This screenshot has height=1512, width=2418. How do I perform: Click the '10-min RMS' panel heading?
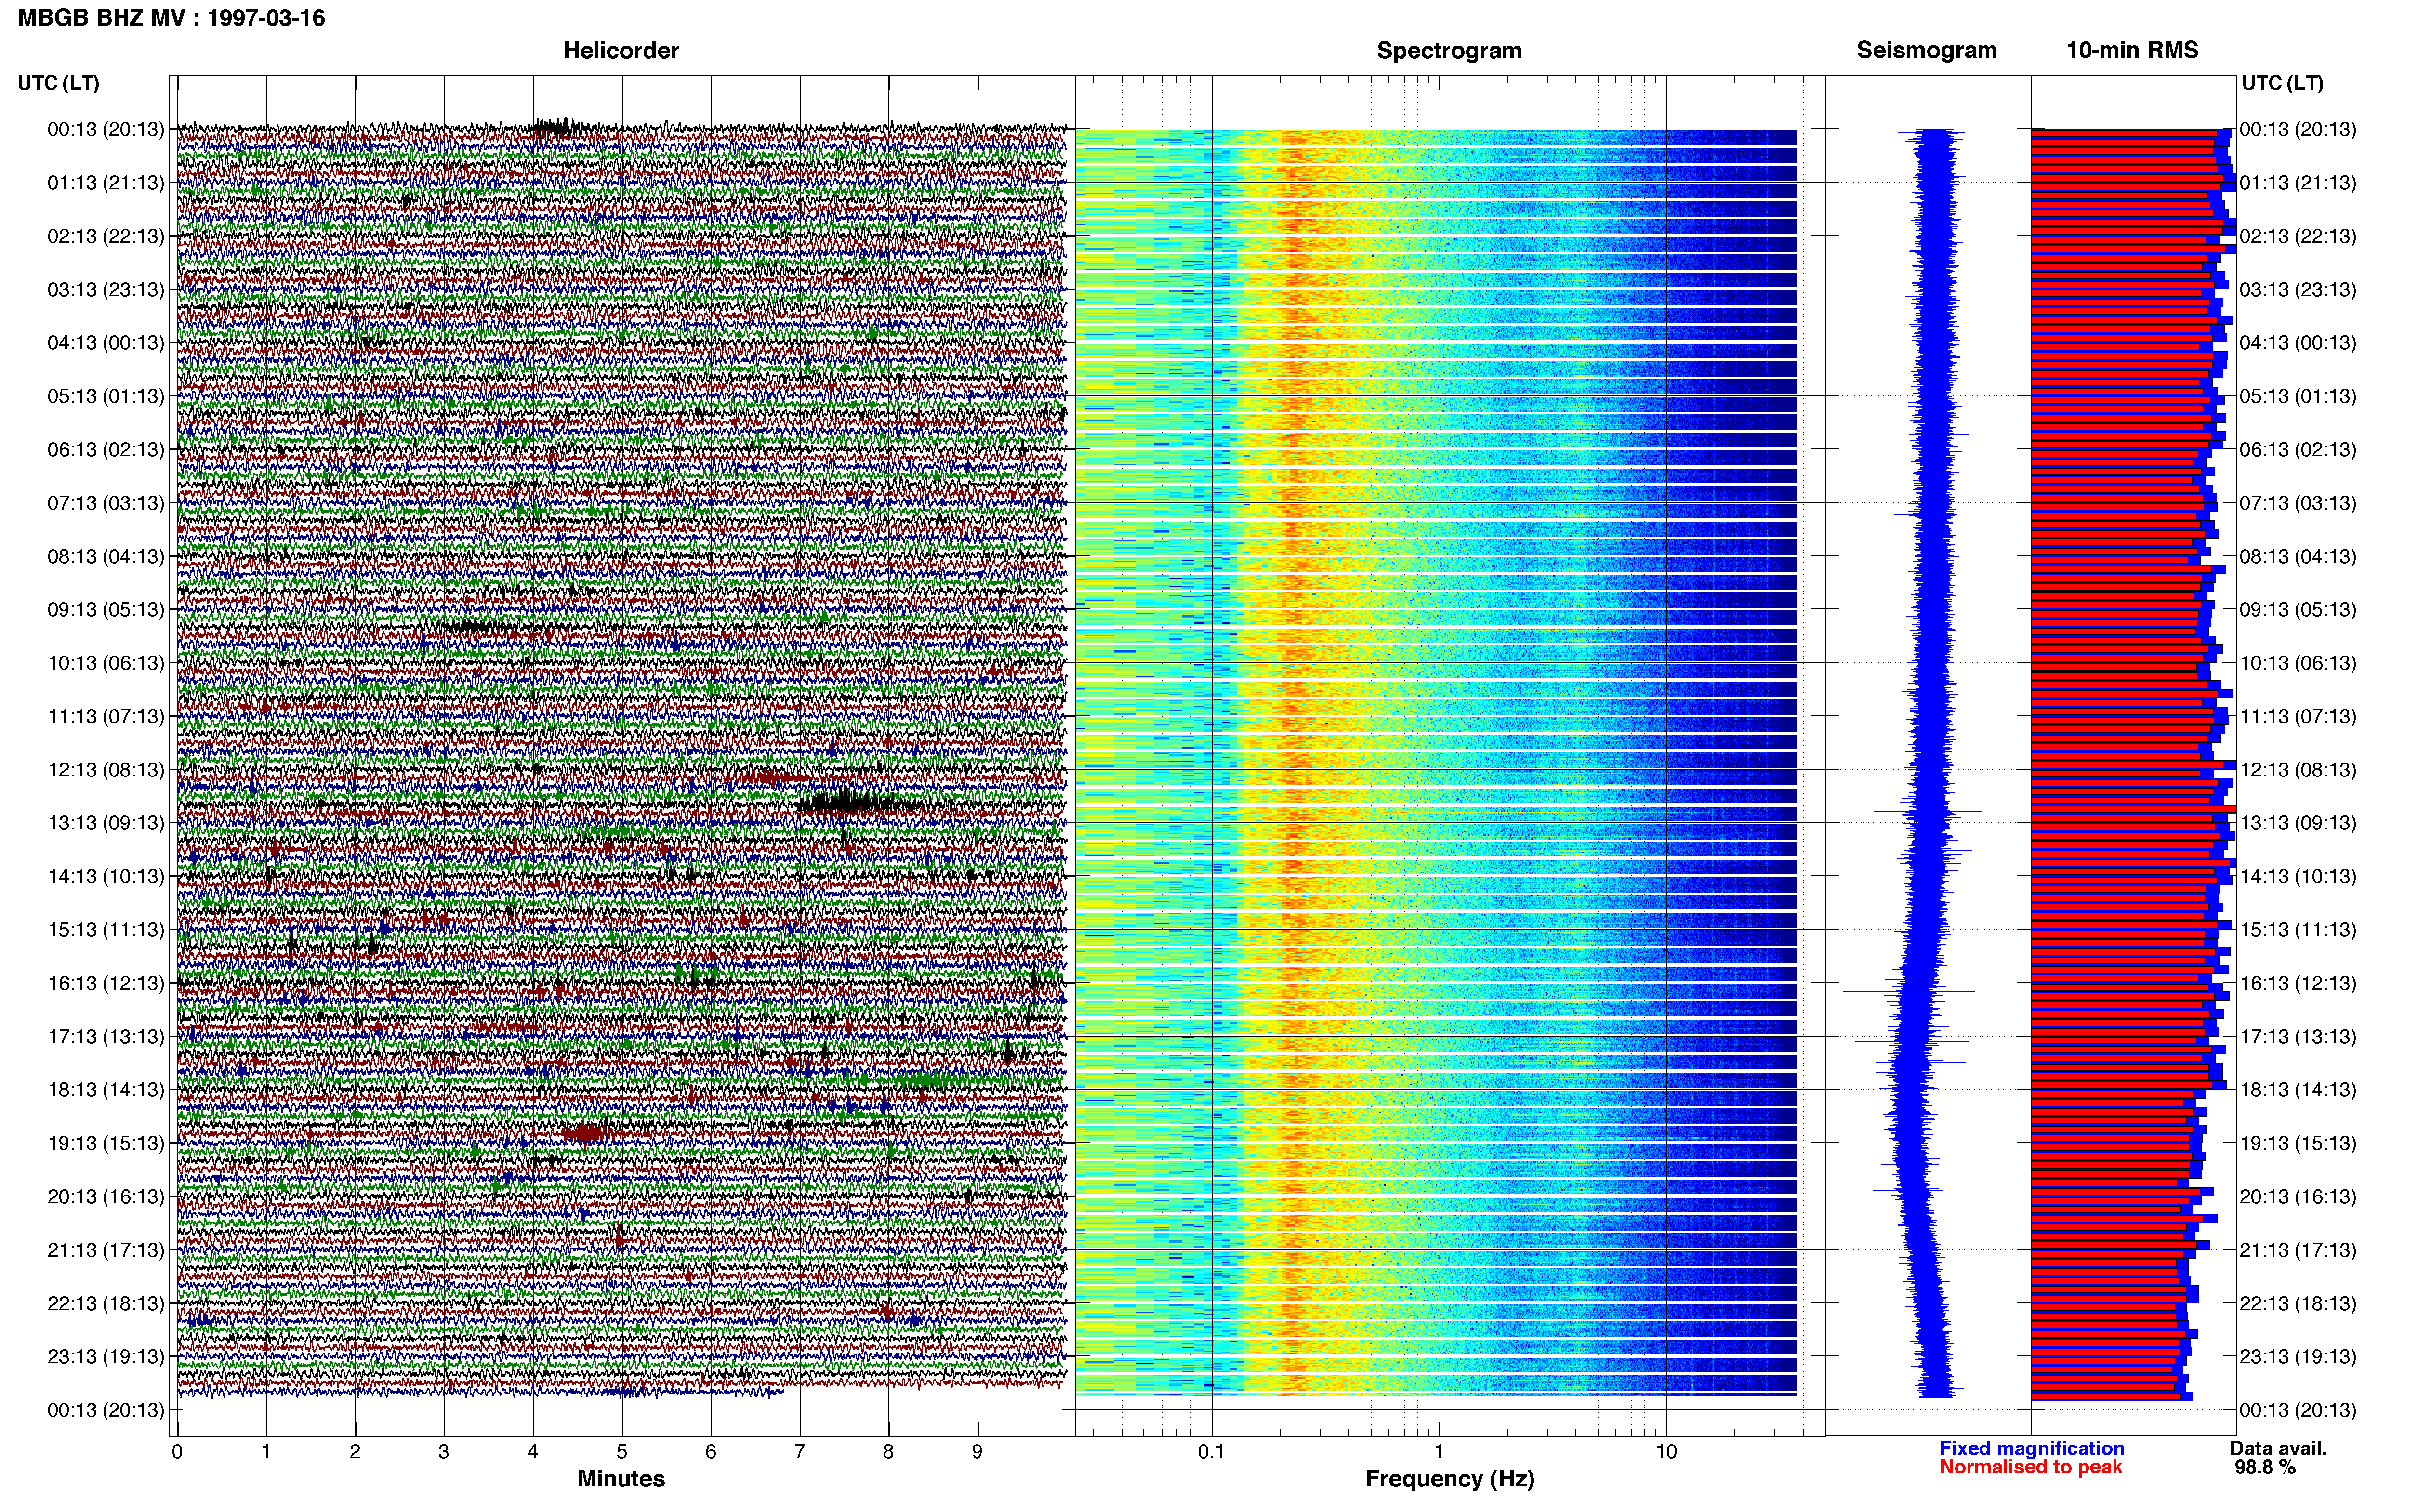[x=2132, y=50]
